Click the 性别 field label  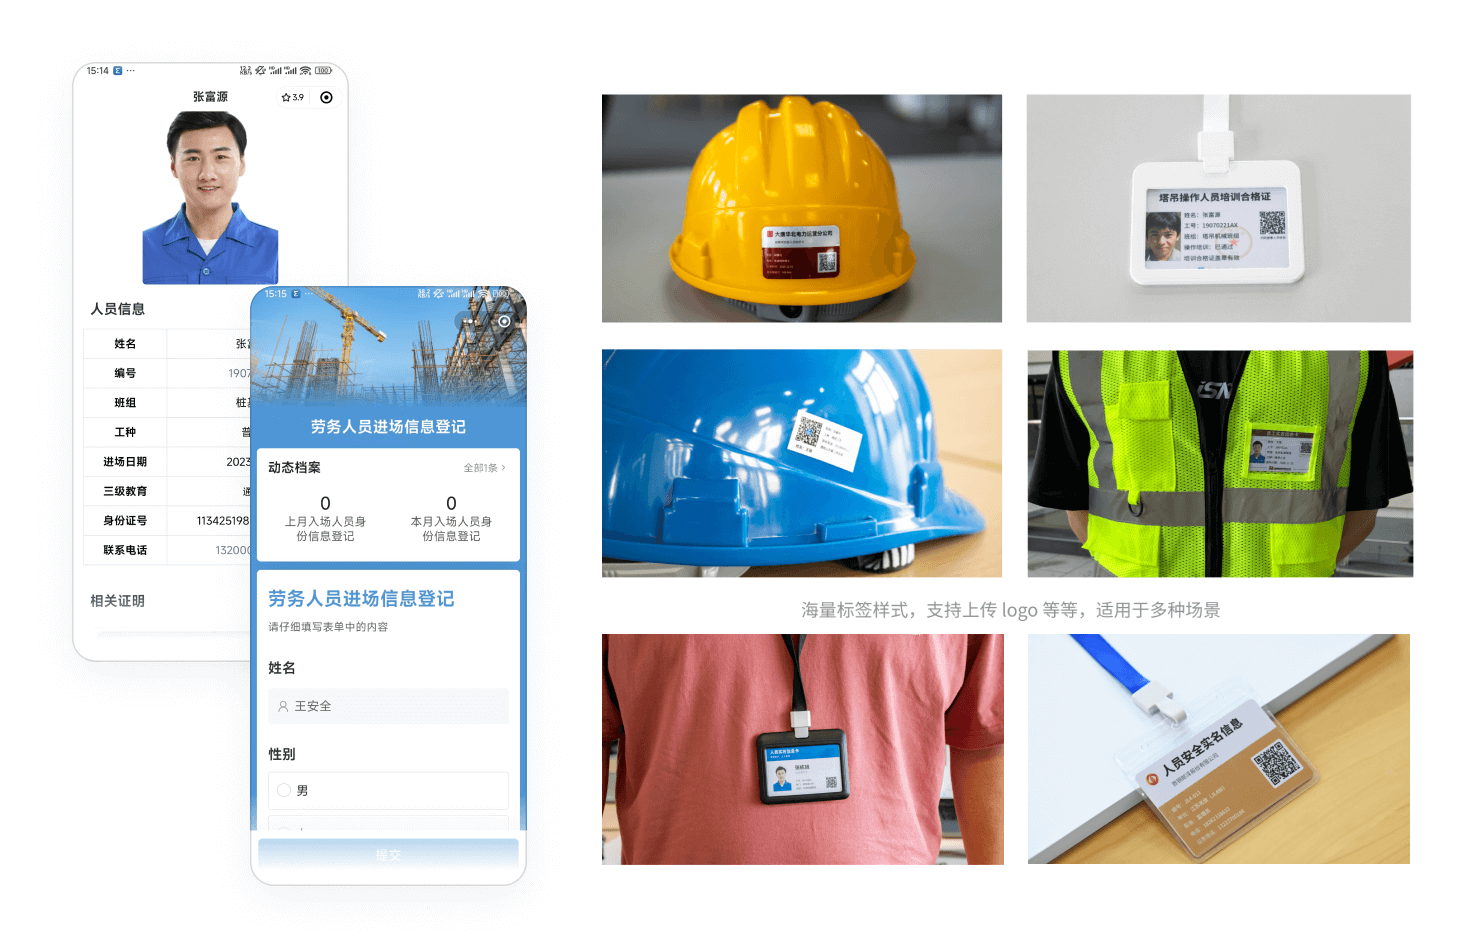click(x=282, y=754)
